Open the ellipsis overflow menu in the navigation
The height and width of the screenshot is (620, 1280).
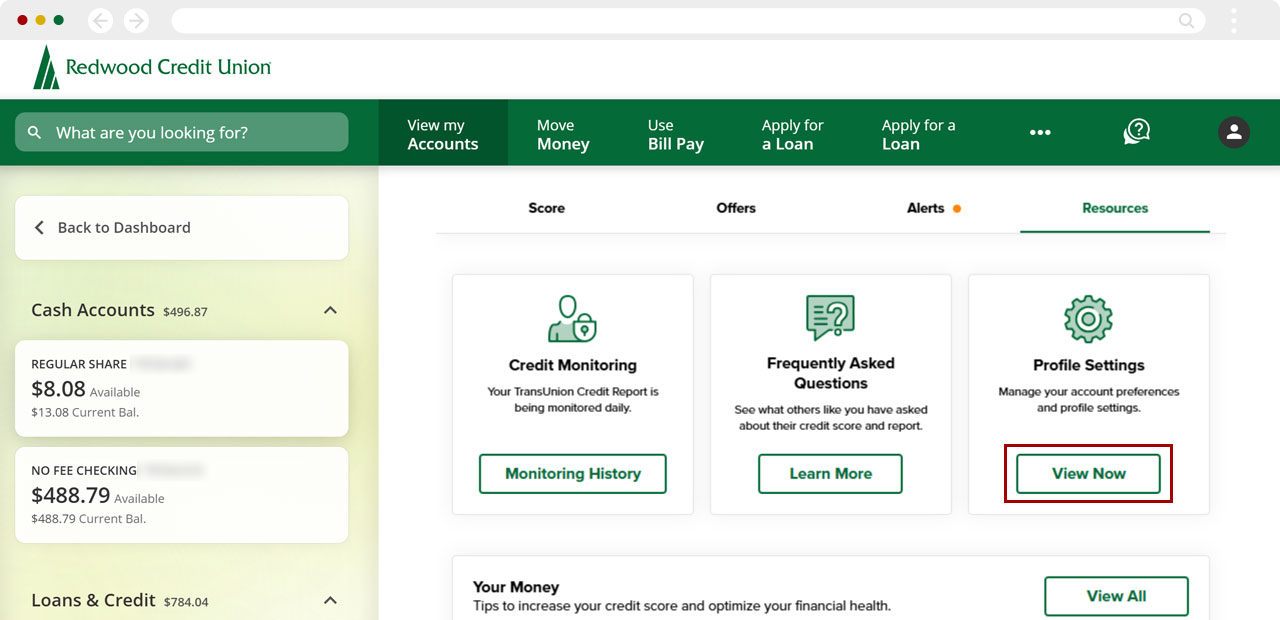[1040, 132]
